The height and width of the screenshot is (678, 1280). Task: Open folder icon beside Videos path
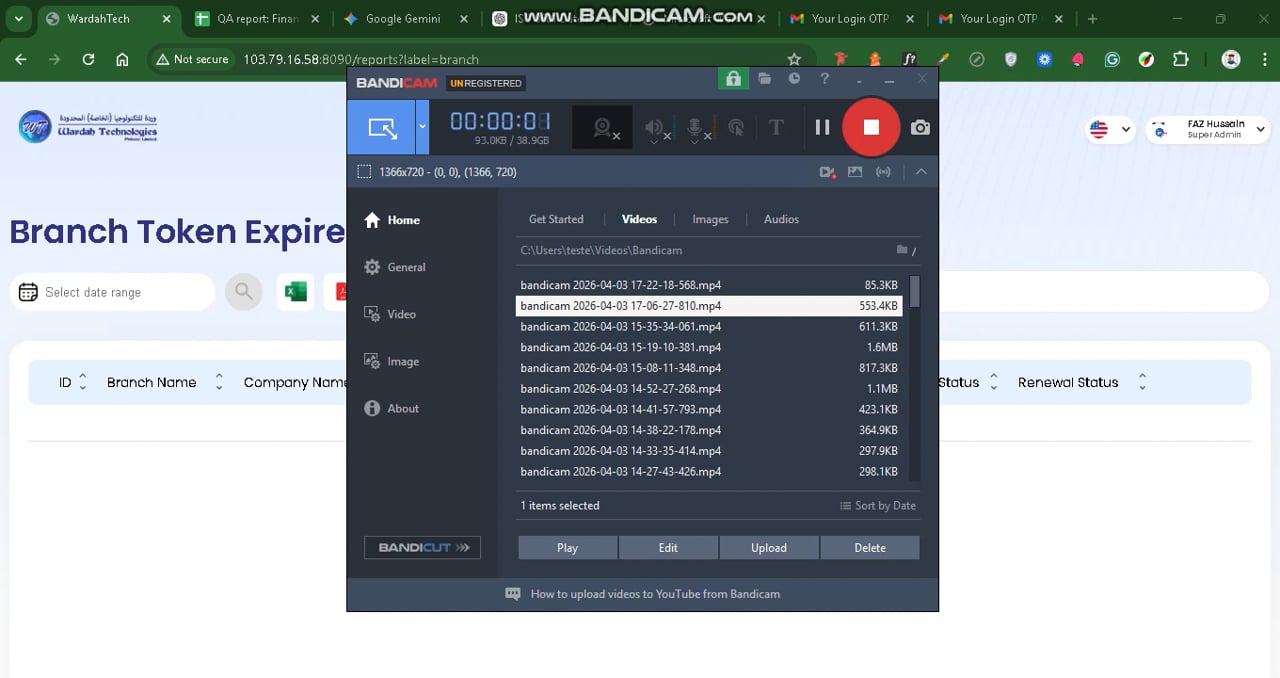902,250
